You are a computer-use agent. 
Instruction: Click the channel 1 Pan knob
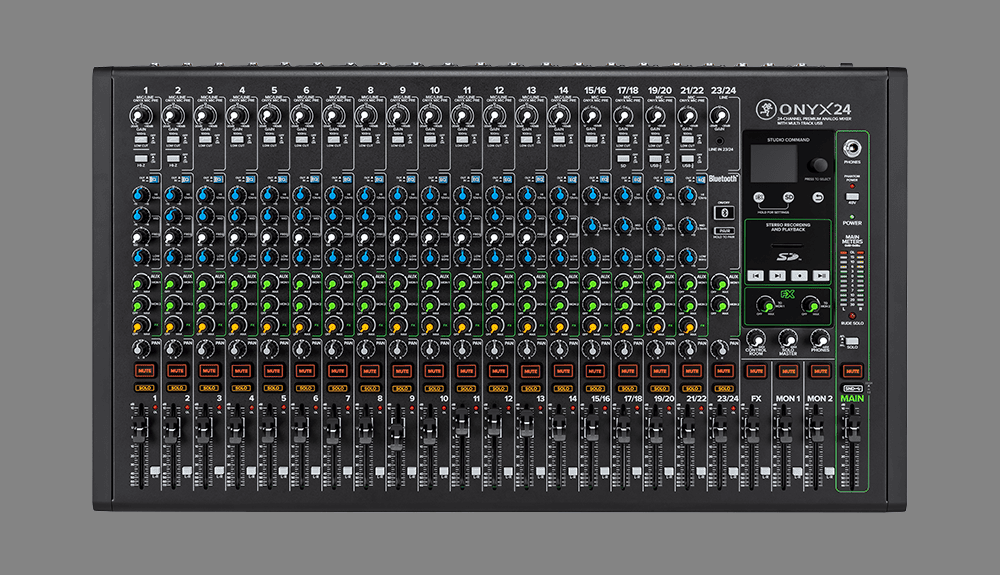tap(141, 349)
